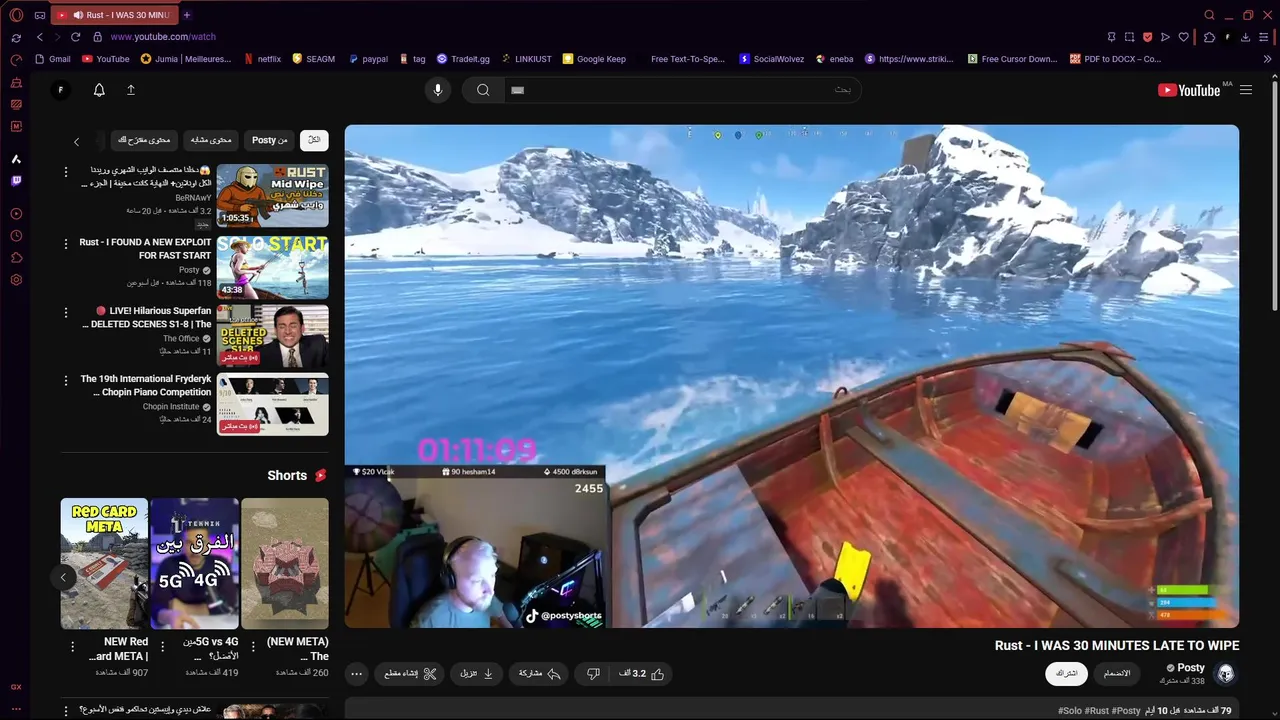Open browser tab search magnifier icon
The height and width of the screenshot is (720, 1280).
click(x=1210, y=15)
